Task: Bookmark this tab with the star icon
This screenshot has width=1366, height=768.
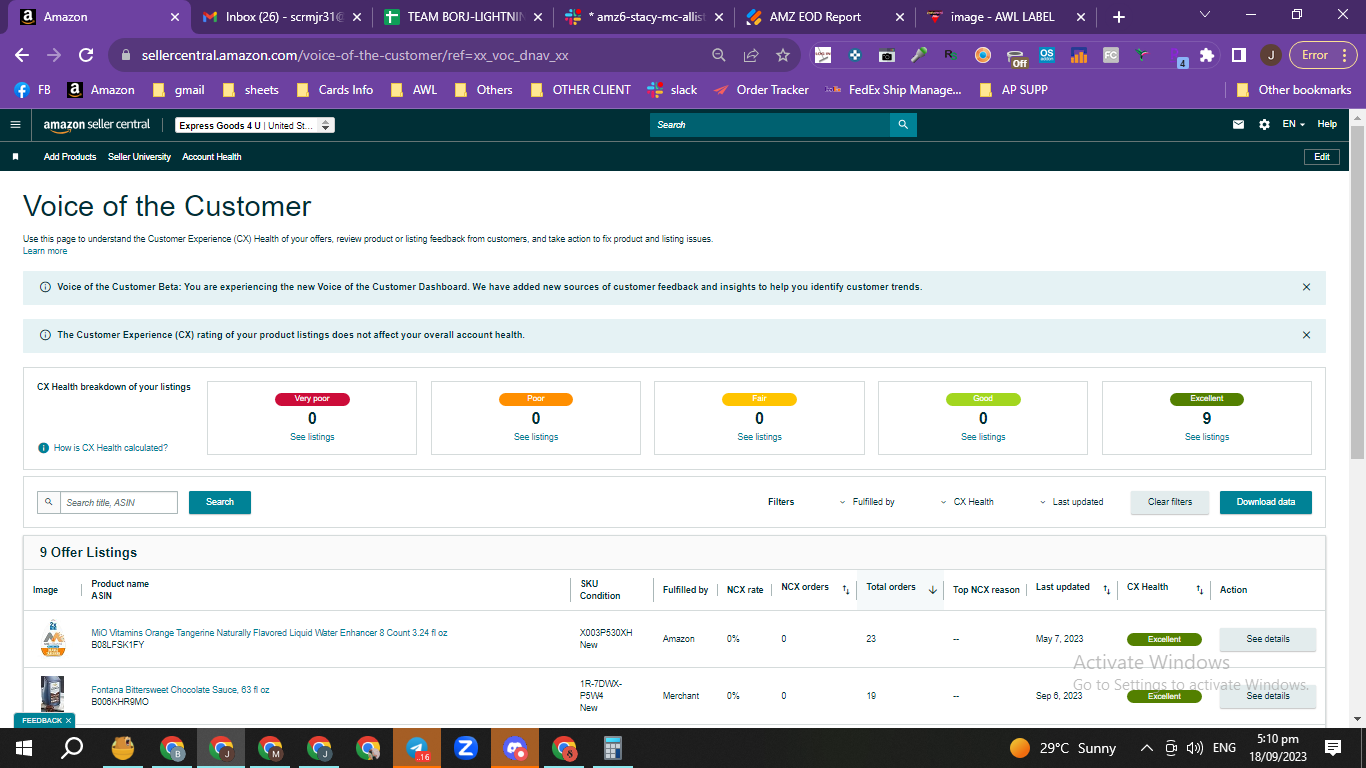Action: click(783, 55)
